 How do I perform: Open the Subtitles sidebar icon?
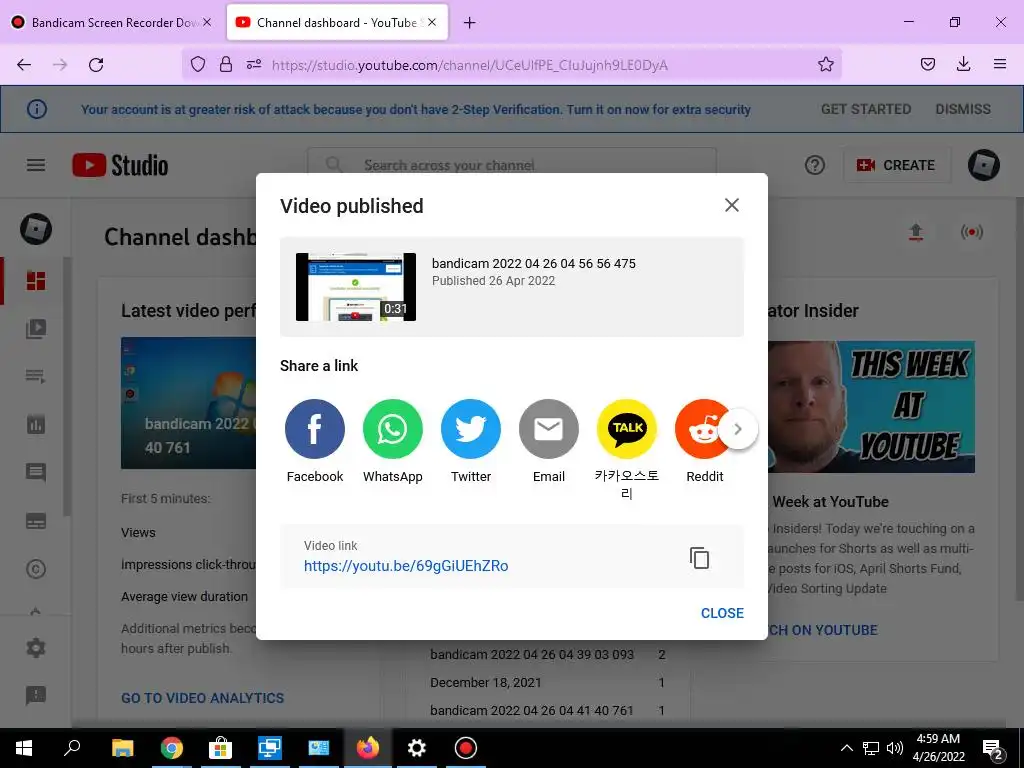point(36,521)
